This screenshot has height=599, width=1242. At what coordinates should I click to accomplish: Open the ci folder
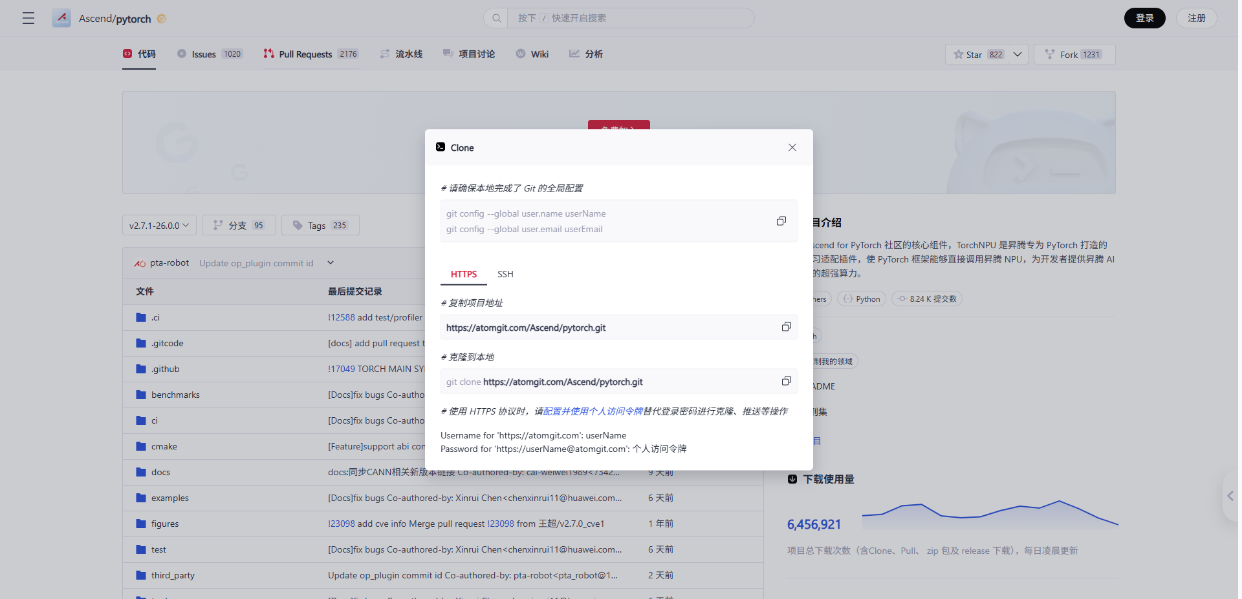click(154, 421)
